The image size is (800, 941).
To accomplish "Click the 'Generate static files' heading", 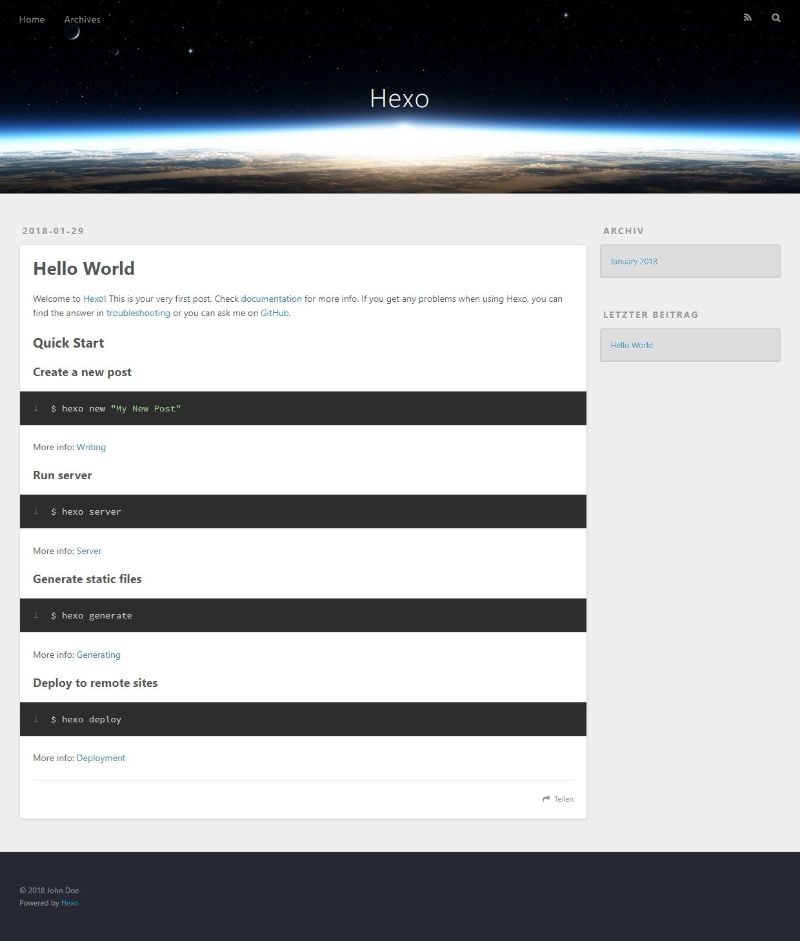I will pyautogui.click(x=87, y=579).
